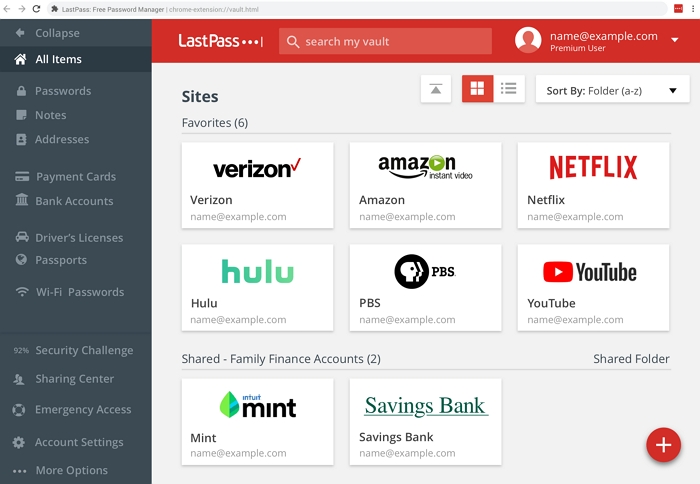The width and height of the screenshot is (700, 484).
Task: Go back using browser back arrow
Action: [x=7, y=9]
